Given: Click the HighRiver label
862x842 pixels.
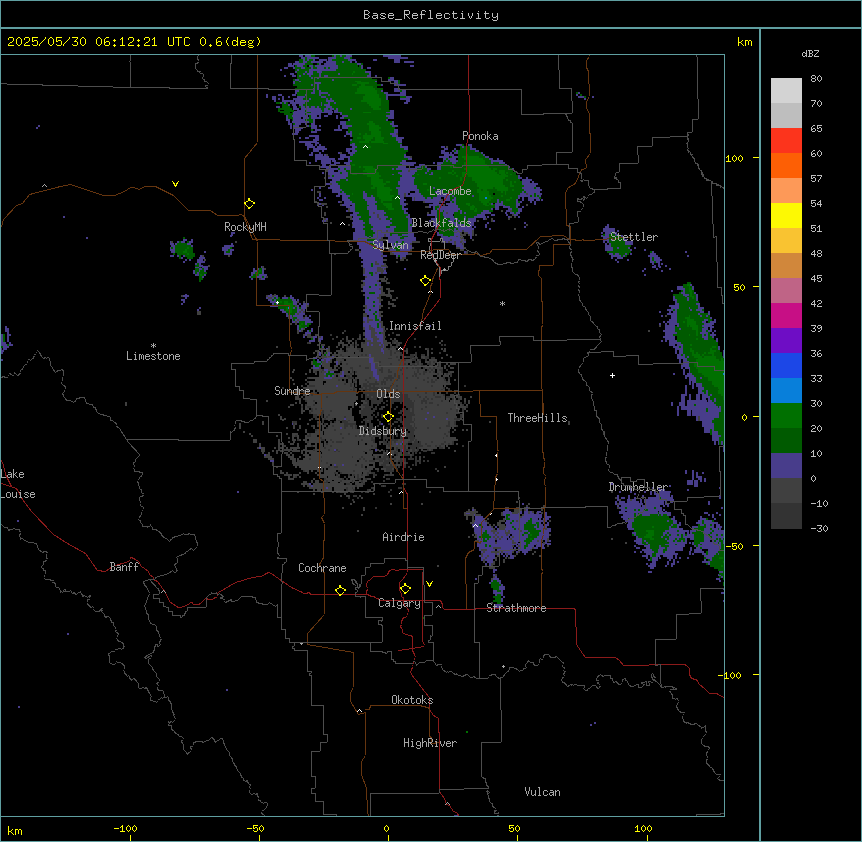Looking at the screenshot, I should (x=430, y=743).
